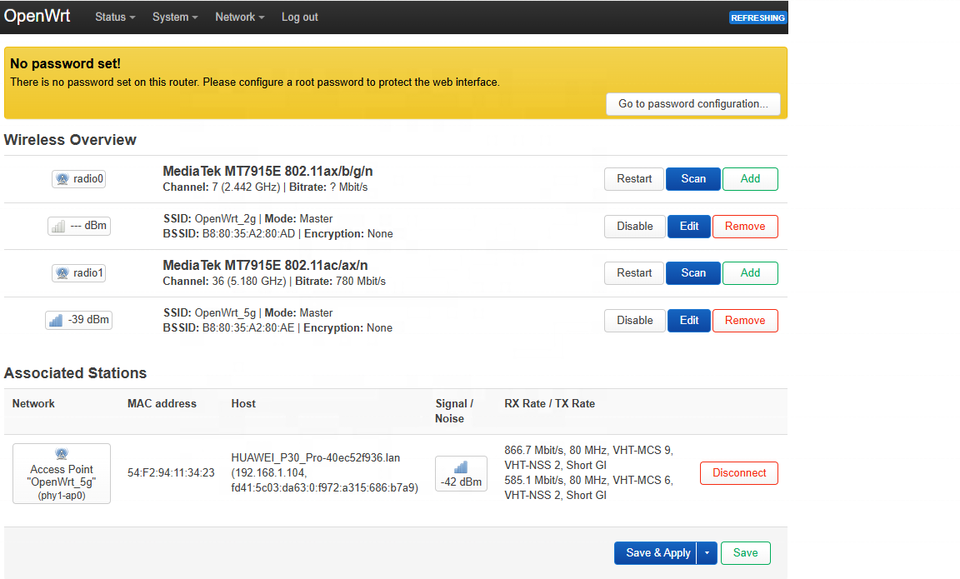Screen dimensions: 960x579
Task: Click the OpenWrt_5g Access Point network badge
Action: click(61, 474)
